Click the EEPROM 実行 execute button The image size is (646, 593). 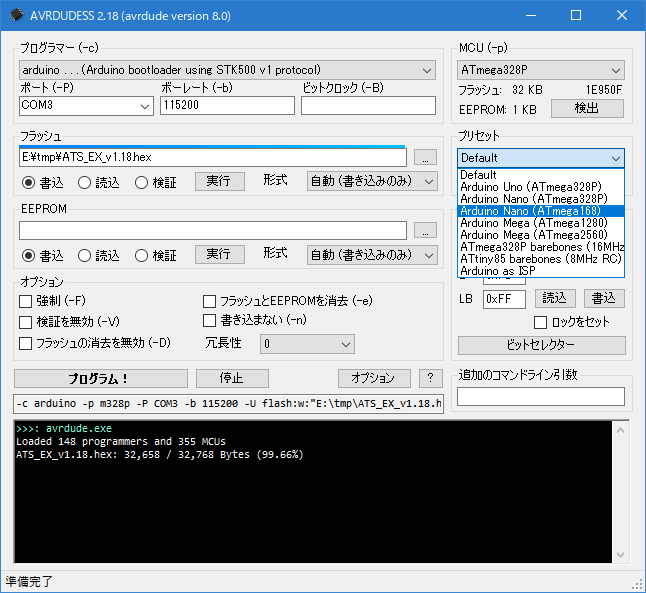pyautogui.click(x=220, y=254)
